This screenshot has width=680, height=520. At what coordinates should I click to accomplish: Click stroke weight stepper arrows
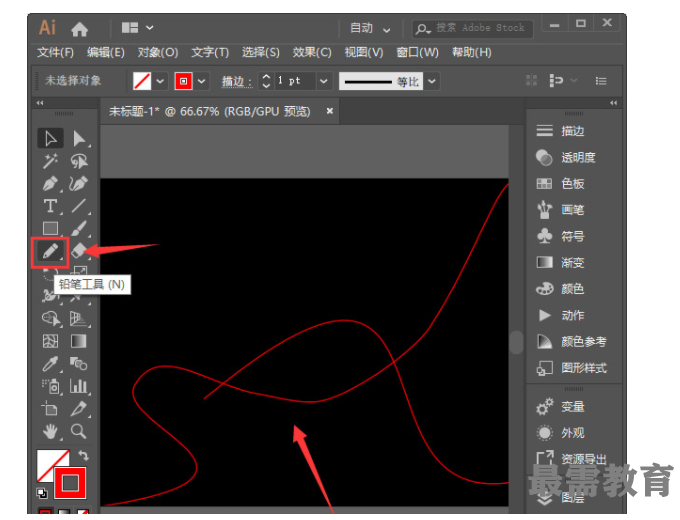tap(266, 81)
